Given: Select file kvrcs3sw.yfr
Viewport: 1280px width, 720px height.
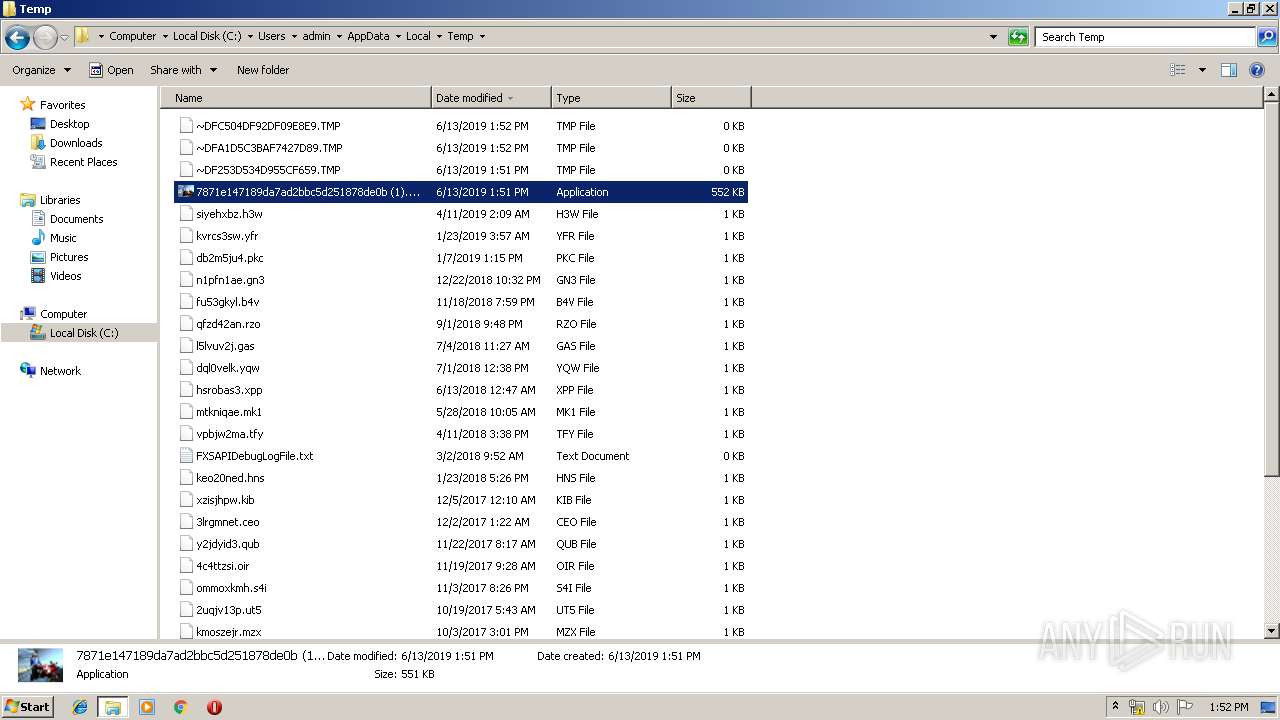Looking at the screenshot, I should pyautogui.click(x=461, y=236).
